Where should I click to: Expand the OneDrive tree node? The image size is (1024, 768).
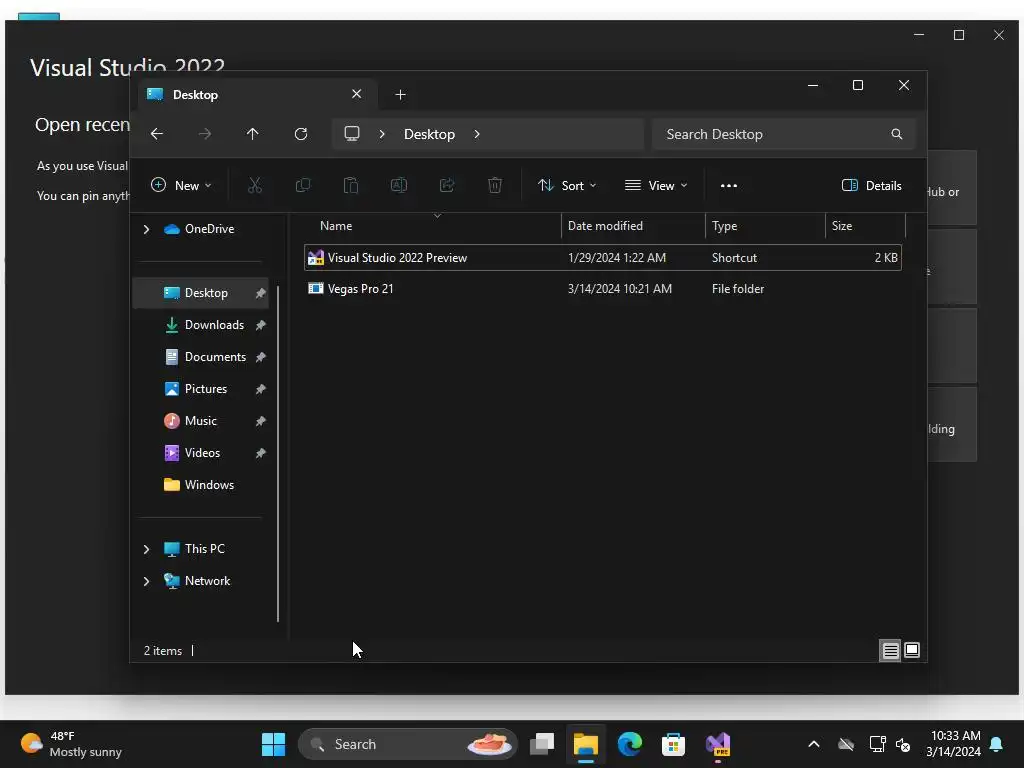click(146, 229)
